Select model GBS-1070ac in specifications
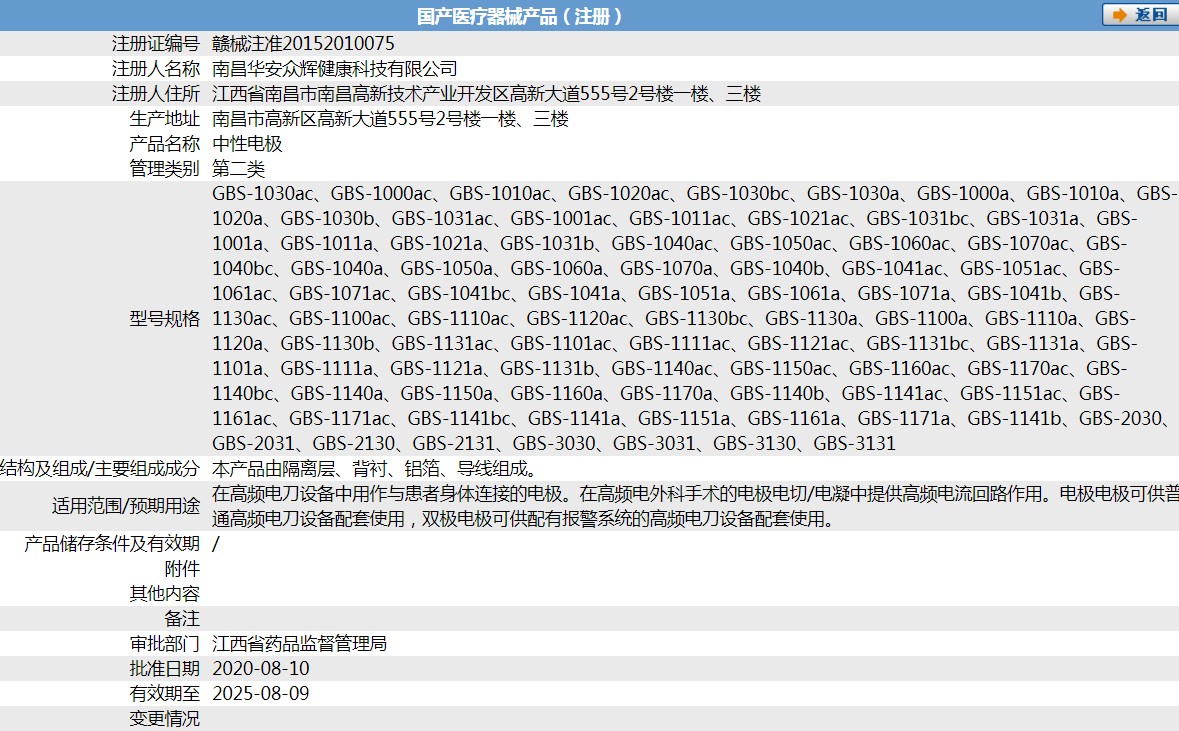This screenshot has width=1179, height=731. tap(1017, 243)
